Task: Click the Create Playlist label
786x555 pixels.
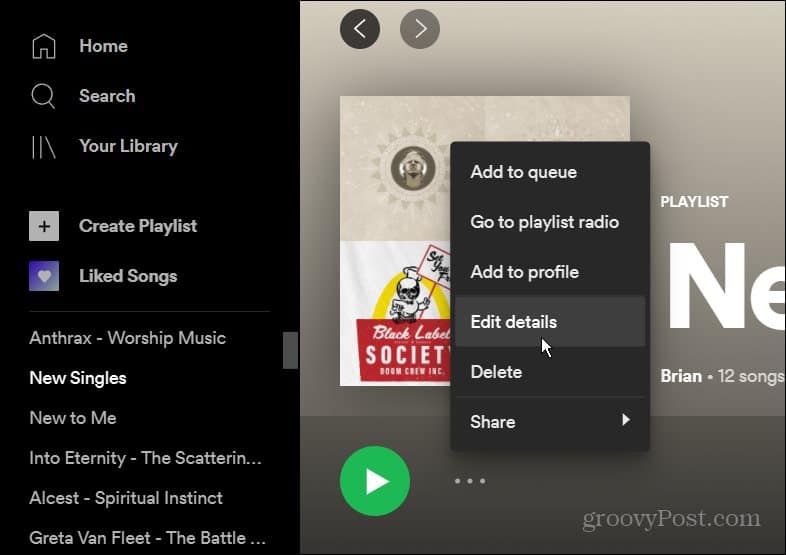Action: (x=138, y=226)
